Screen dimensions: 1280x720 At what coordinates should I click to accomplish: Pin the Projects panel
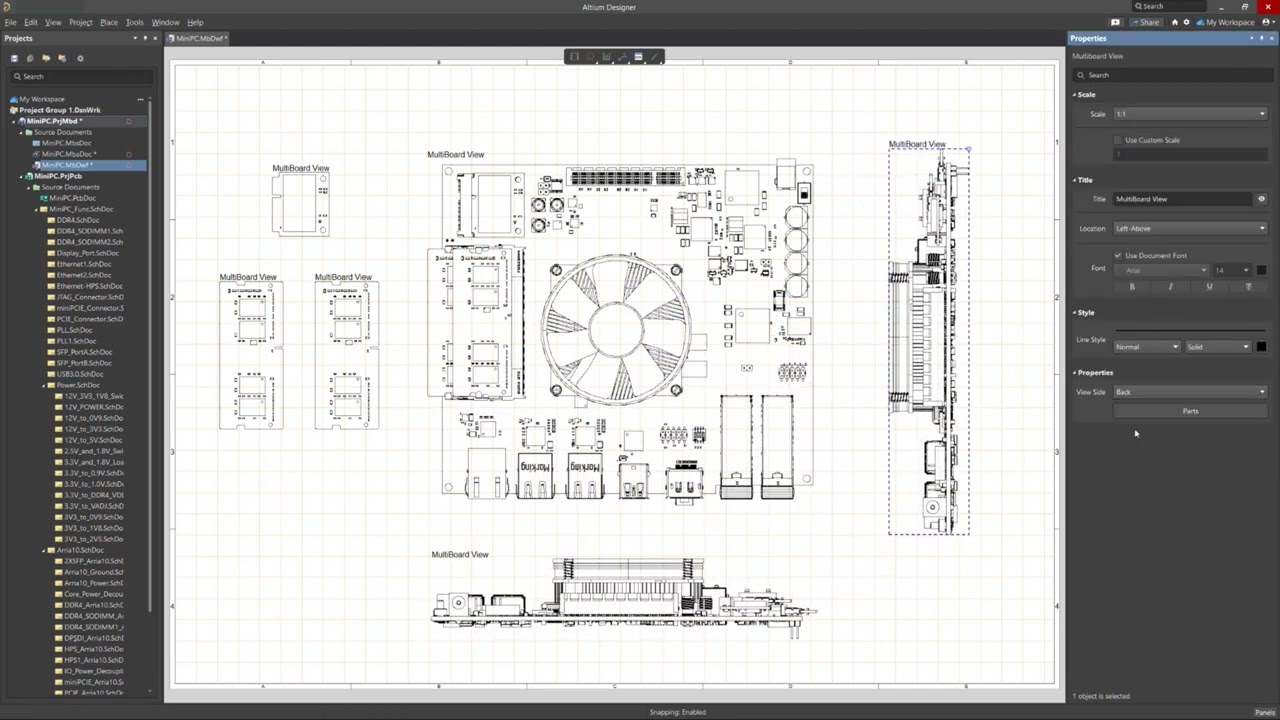point(145,38)
